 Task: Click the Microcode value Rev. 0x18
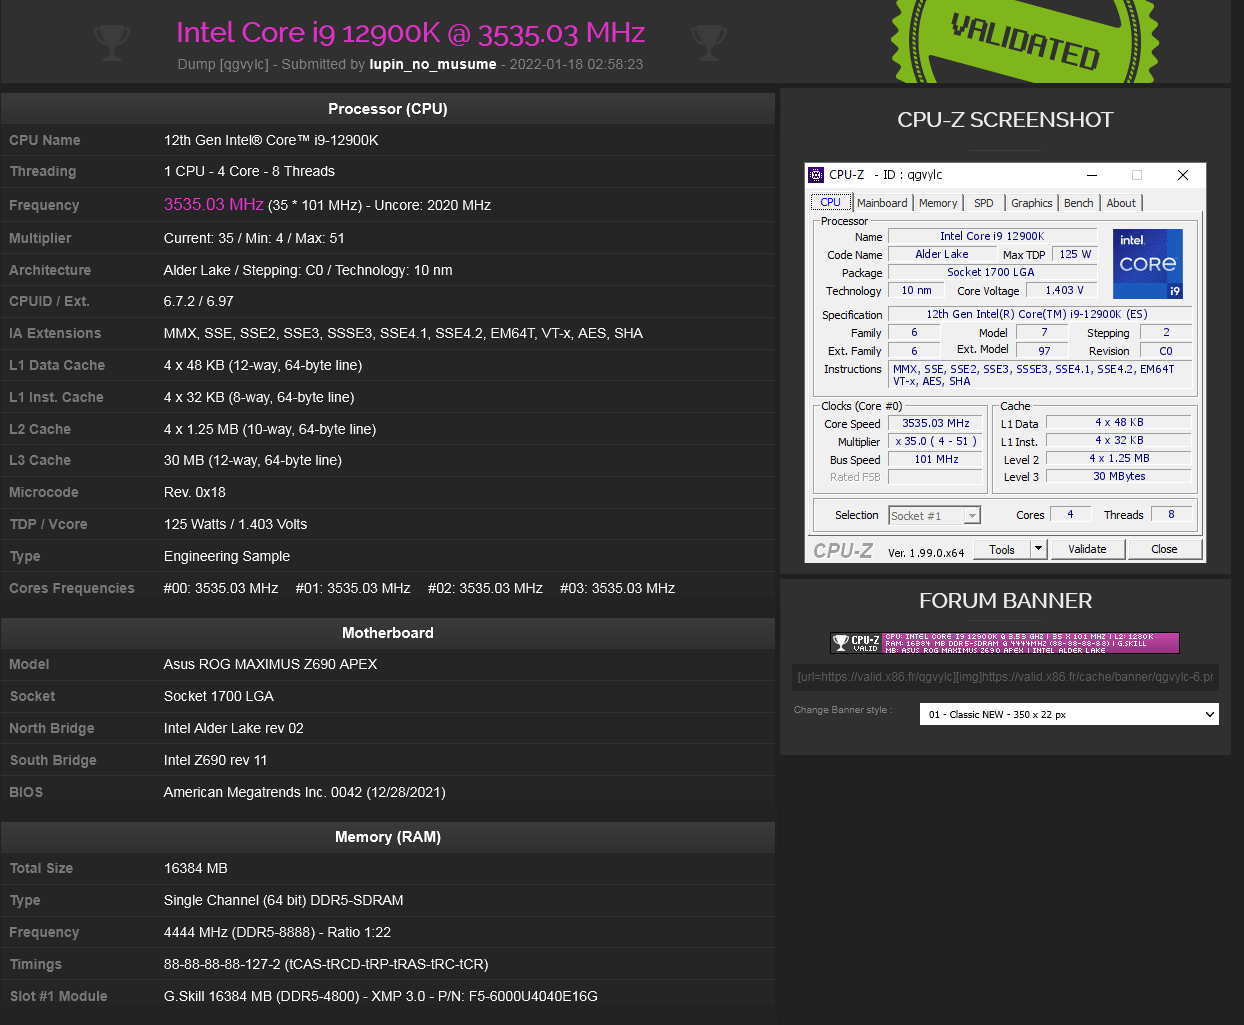click(x=195, y=492)
